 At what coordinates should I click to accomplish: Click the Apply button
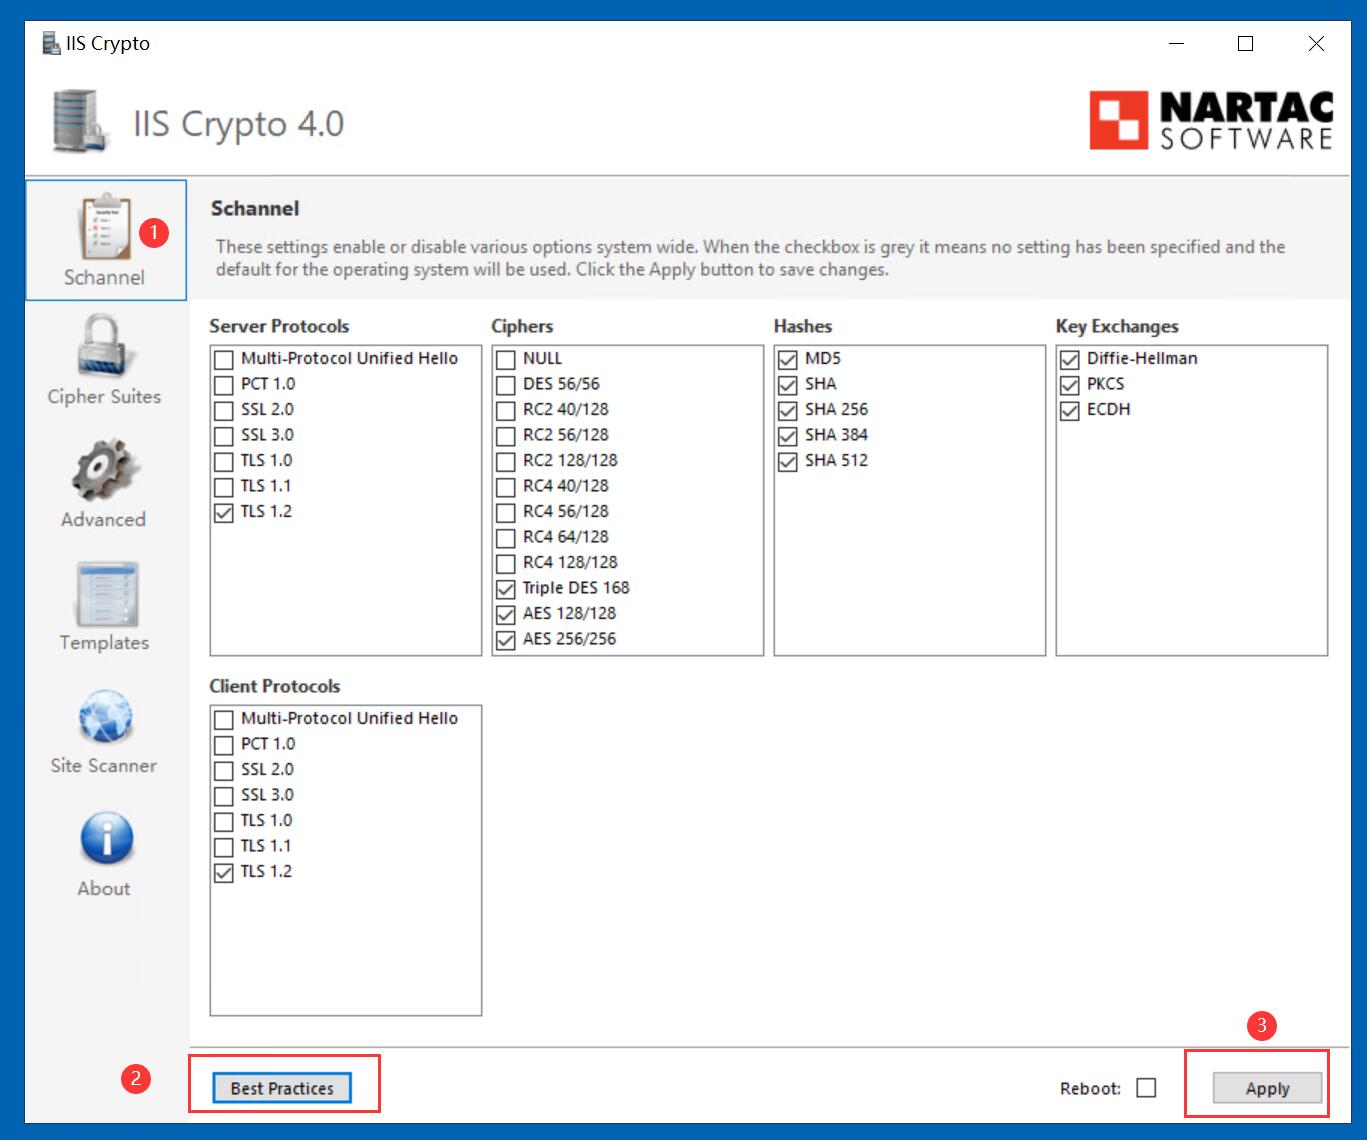pos(1267,1088)
